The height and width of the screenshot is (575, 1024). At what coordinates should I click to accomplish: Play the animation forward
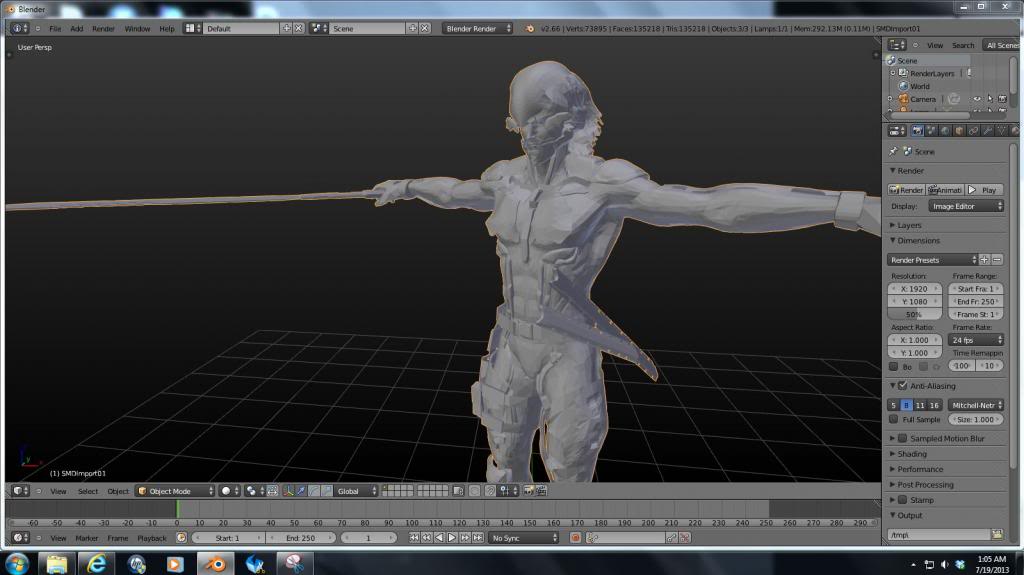pos(452,538)
